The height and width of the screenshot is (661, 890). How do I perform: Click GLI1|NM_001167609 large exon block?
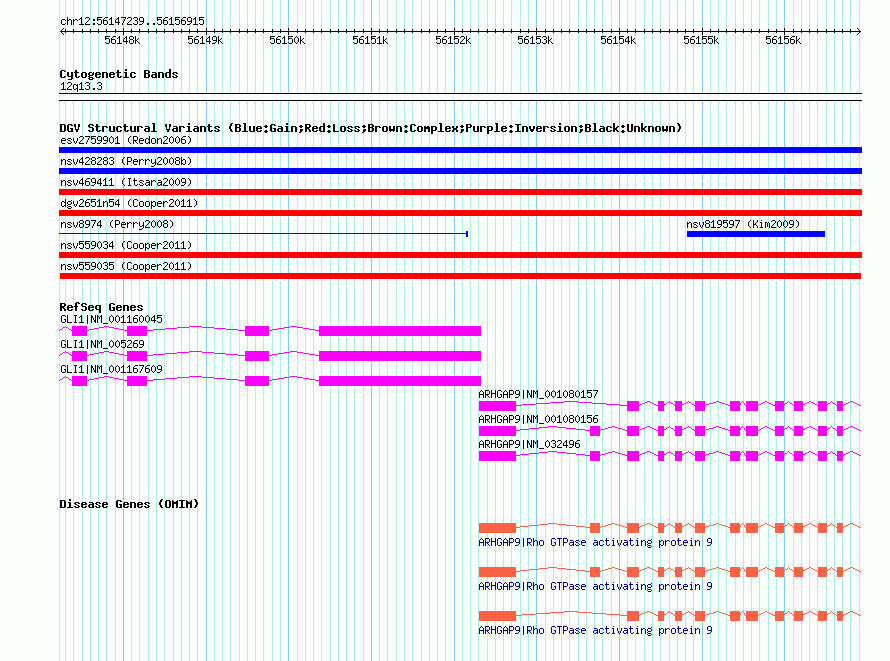[x=400, y=381]
